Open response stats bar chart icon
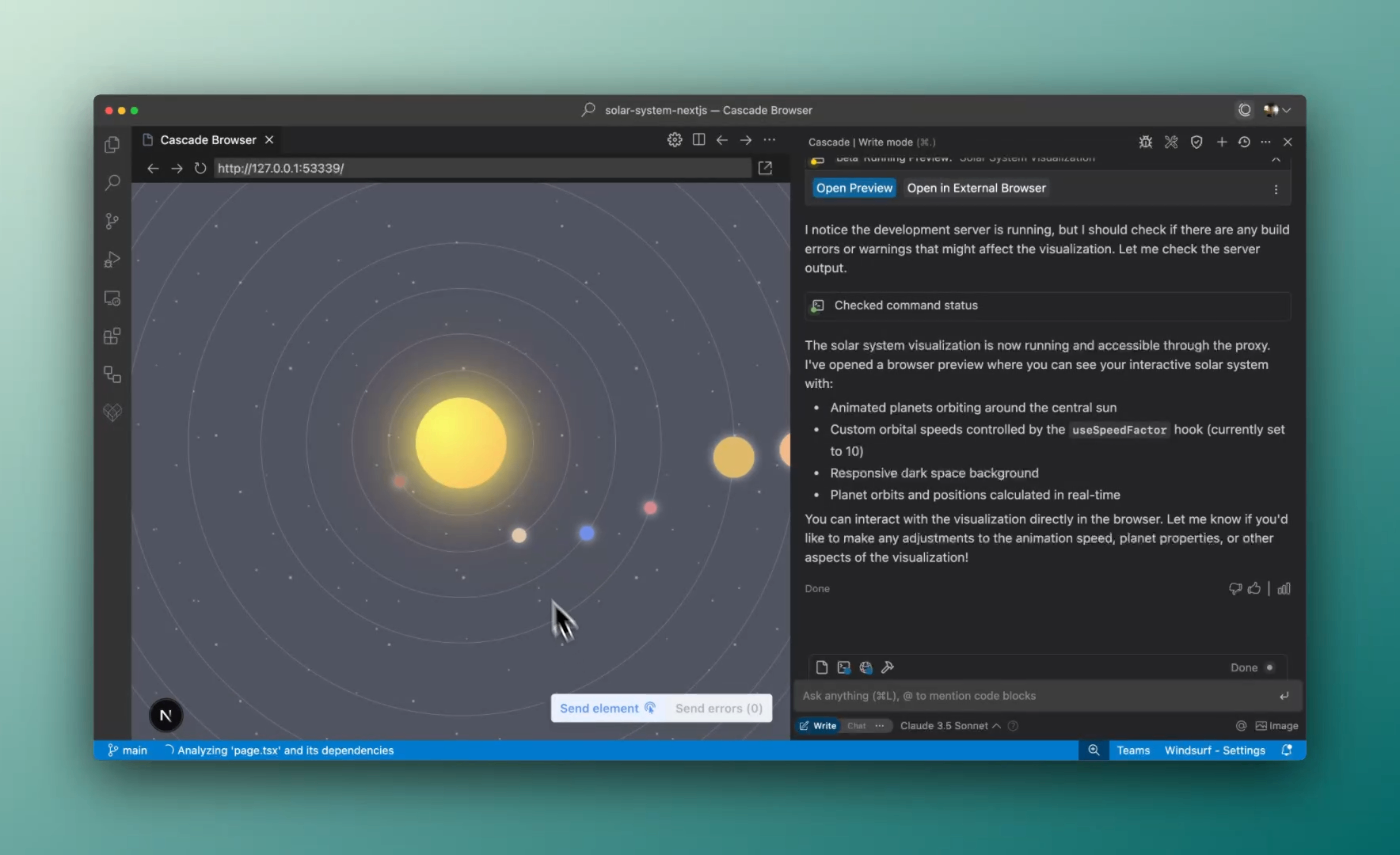Image resolution: width=1400 pixels, height=855 pixels. [1284, 589]
